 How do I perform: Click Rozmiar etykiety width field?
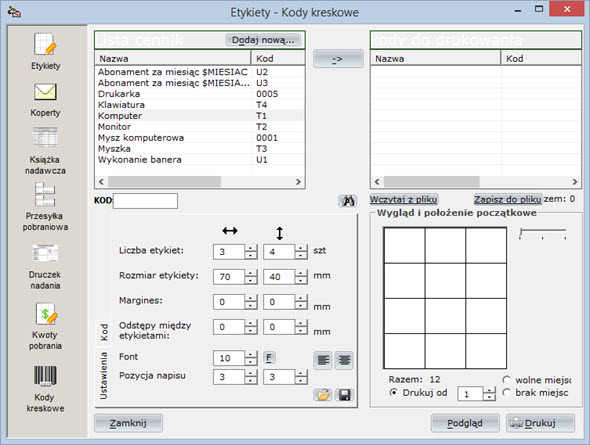(229, 277)
